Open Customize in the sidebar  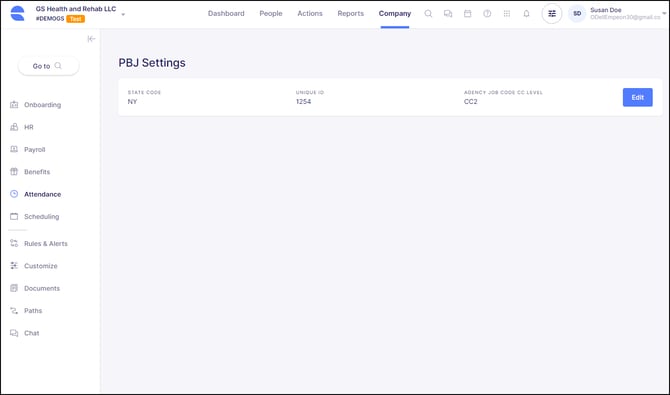point(41,266)
